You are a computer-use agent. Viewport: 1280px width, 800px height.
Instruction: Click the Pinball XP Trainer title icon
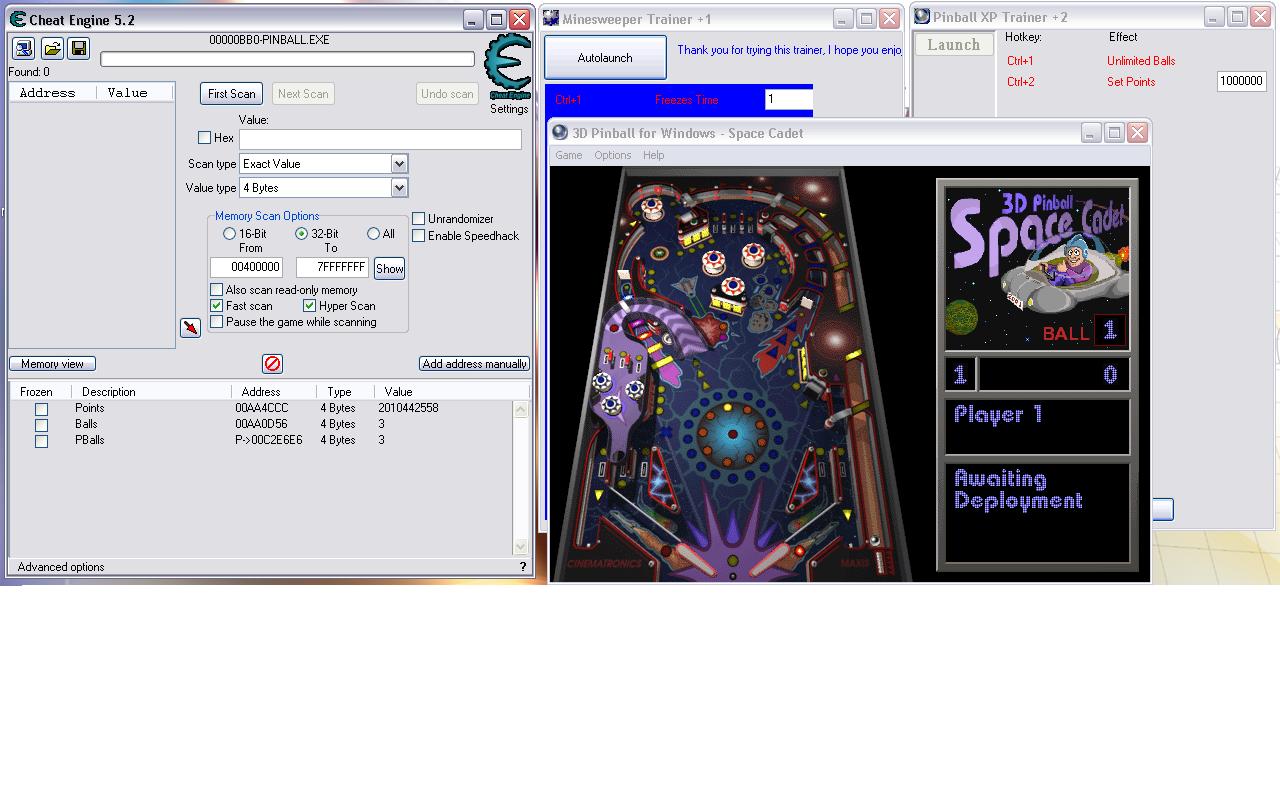(x=922, y=17)
